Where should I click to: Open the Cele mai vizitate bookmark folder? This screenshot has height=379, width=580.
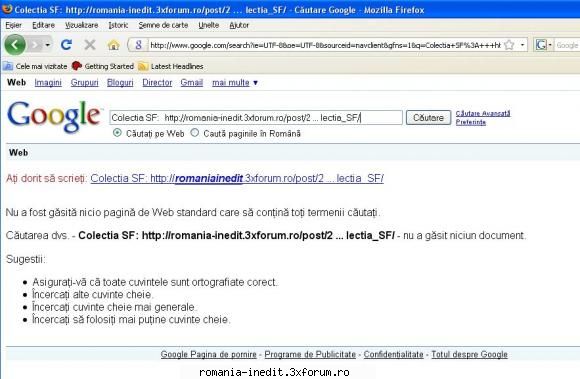[35, 66]
